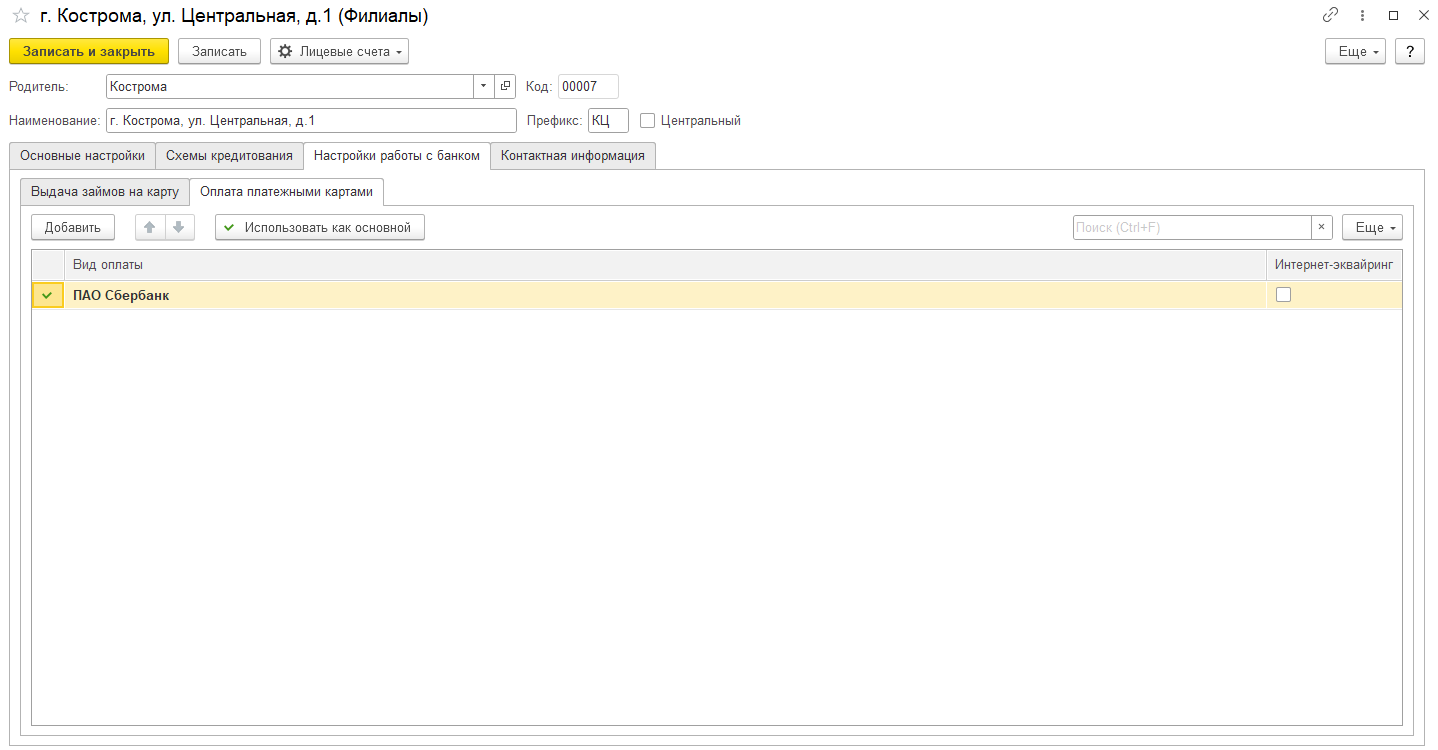
Task: Expand the Лицевые счета dropdown
Action: coord(339,51)
